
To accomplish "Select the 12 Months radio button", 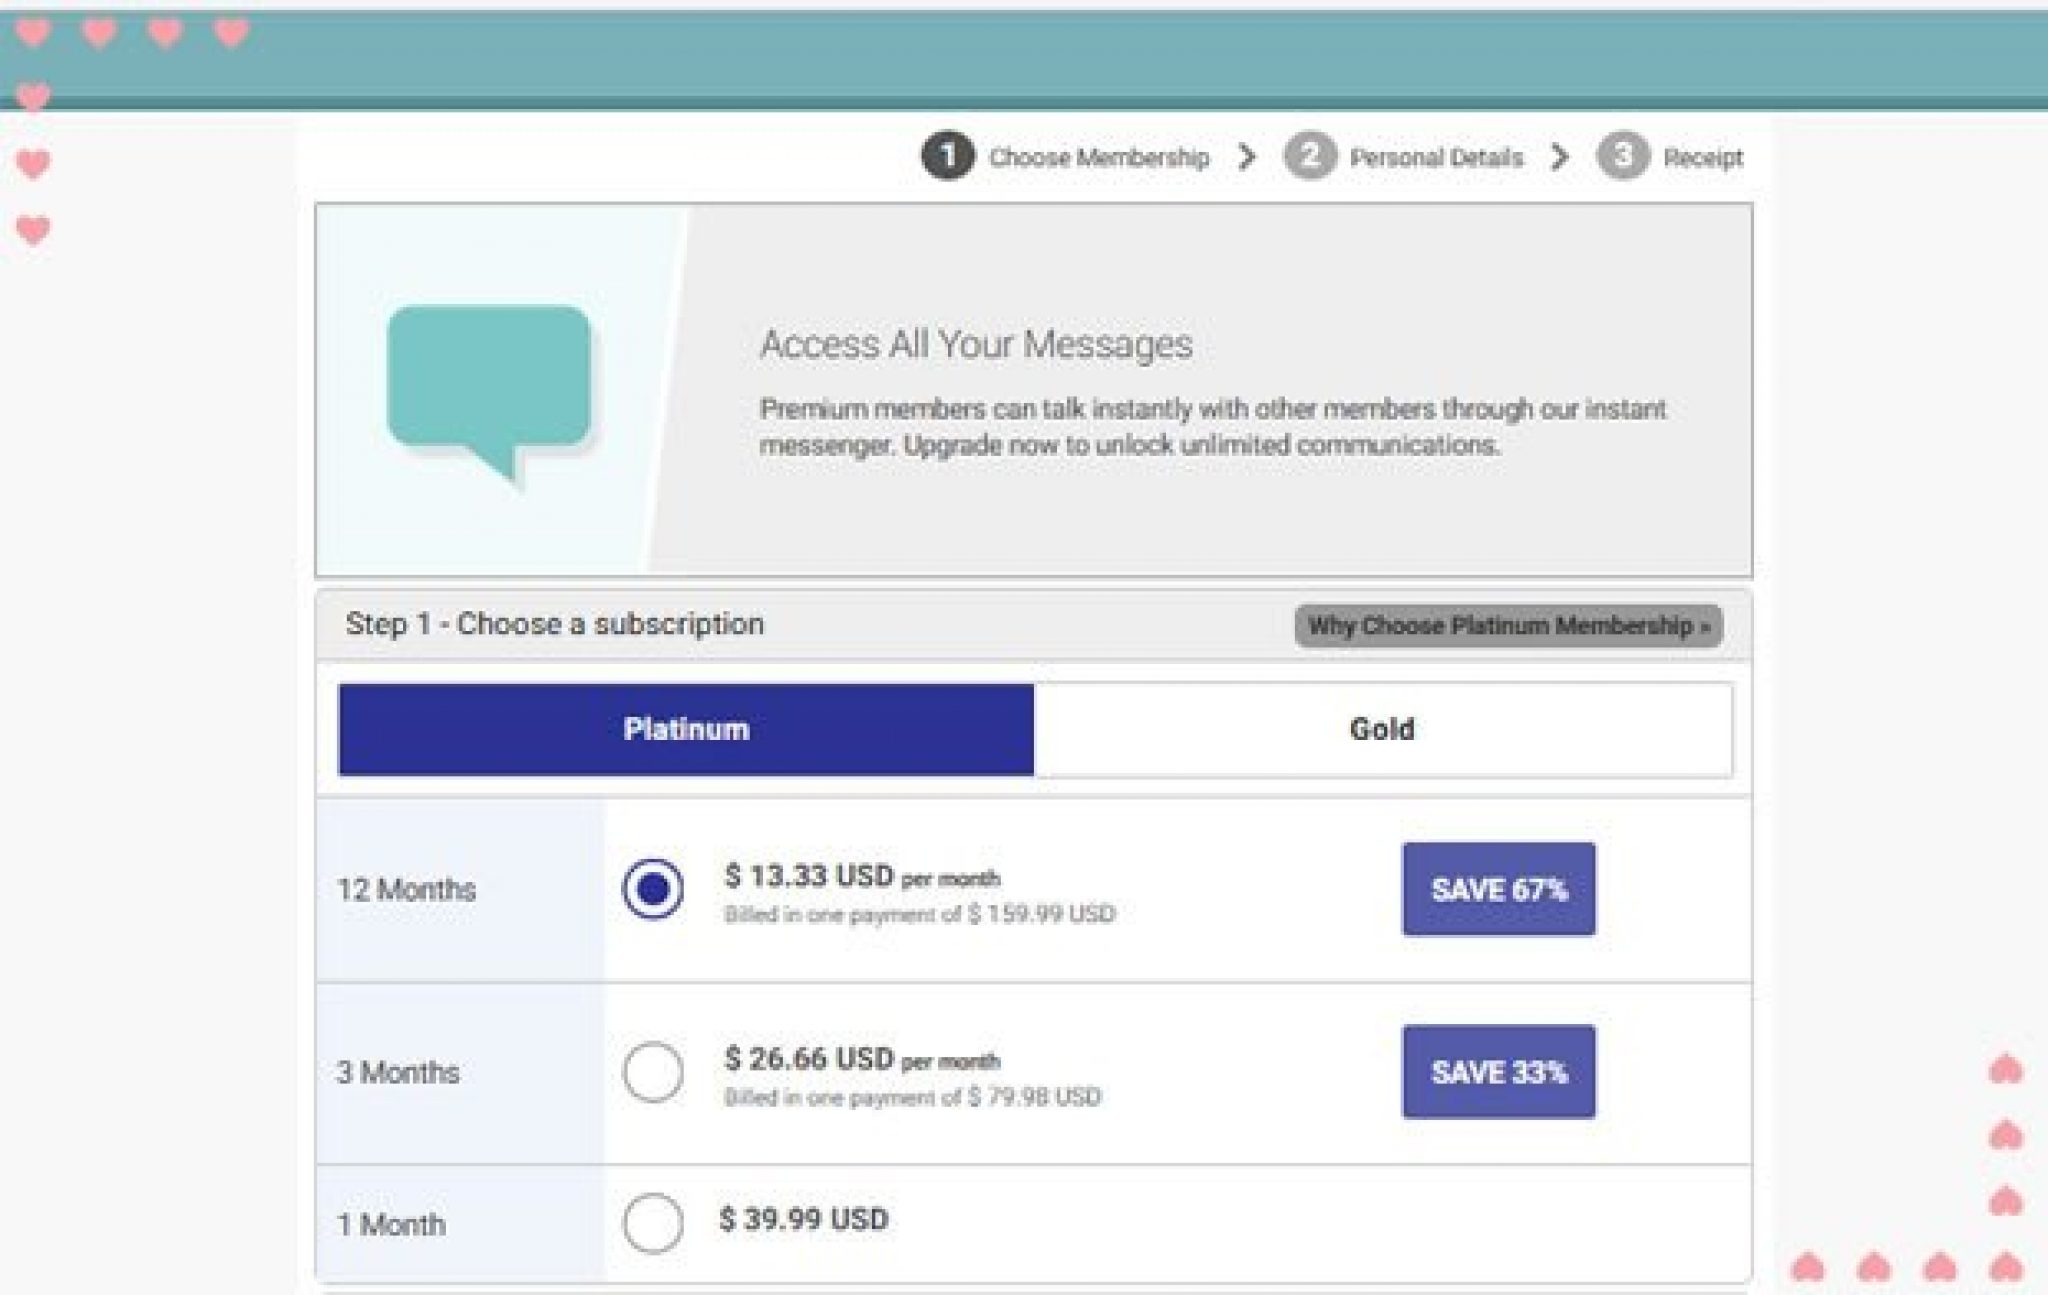I will [x=653, y=888].
